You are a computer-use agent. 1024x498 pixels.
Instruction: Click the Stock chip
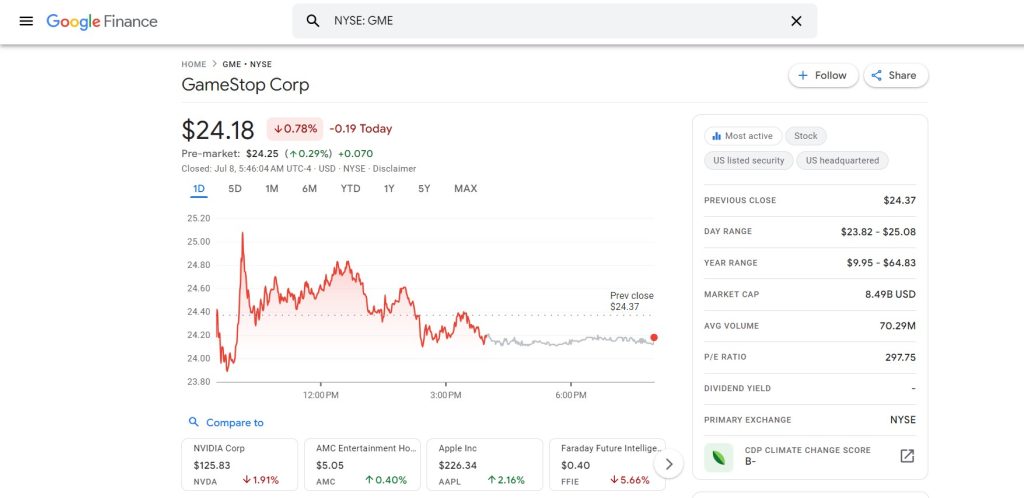(806, 136)
